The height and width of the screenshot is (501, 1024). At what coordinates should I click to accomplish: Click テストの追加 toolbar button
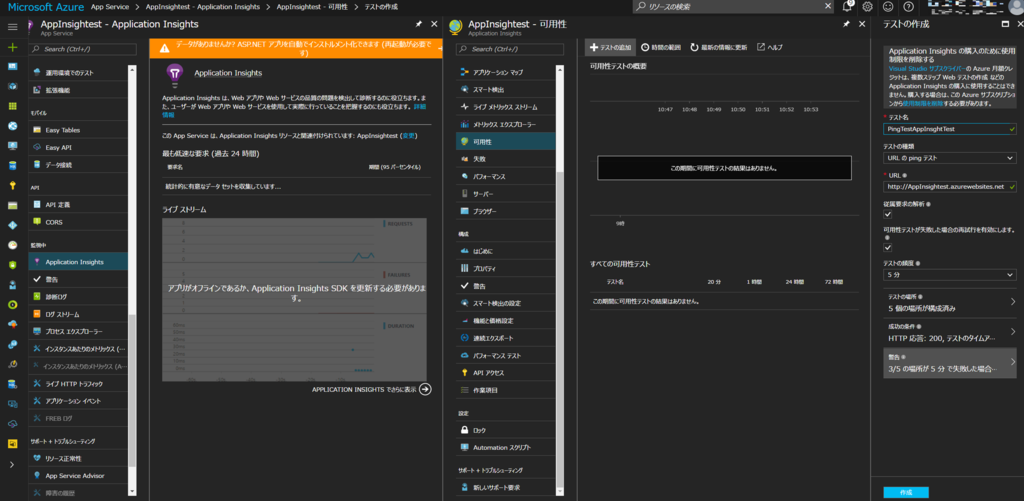[611, 48]
